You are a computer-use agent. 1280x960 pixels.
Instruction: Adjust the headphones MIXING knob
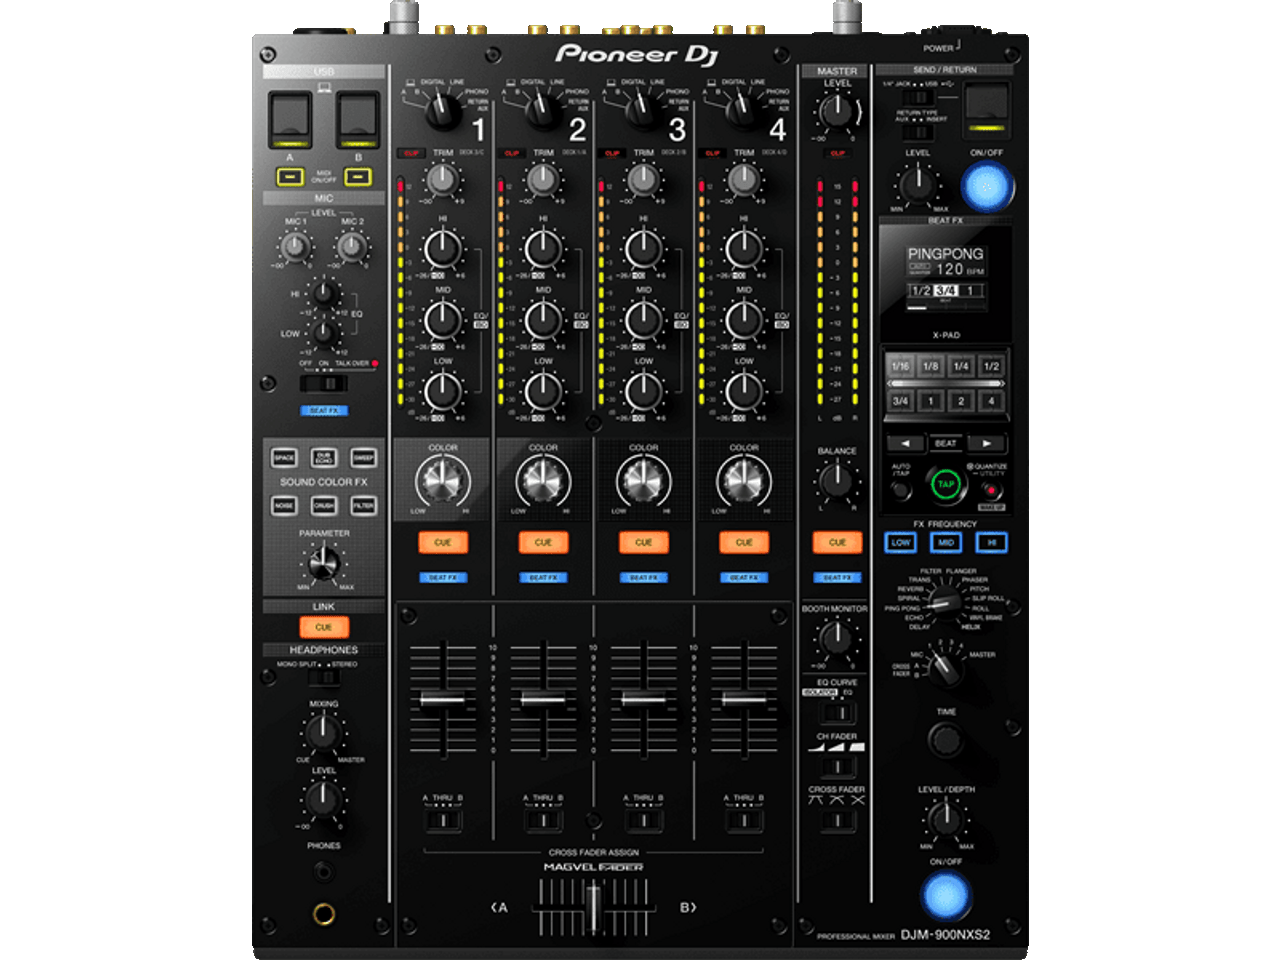322,733
